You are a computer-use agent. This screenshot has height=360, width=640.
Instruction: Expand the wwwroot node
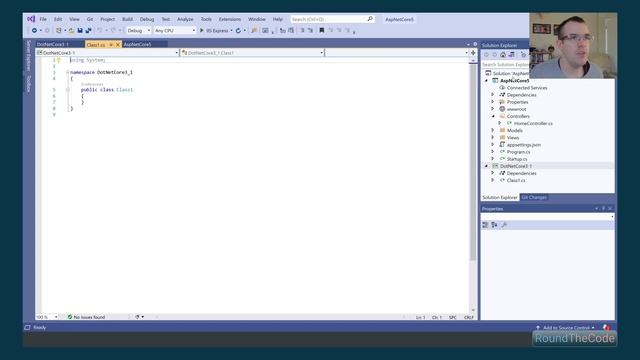click(x=493, y=109)
